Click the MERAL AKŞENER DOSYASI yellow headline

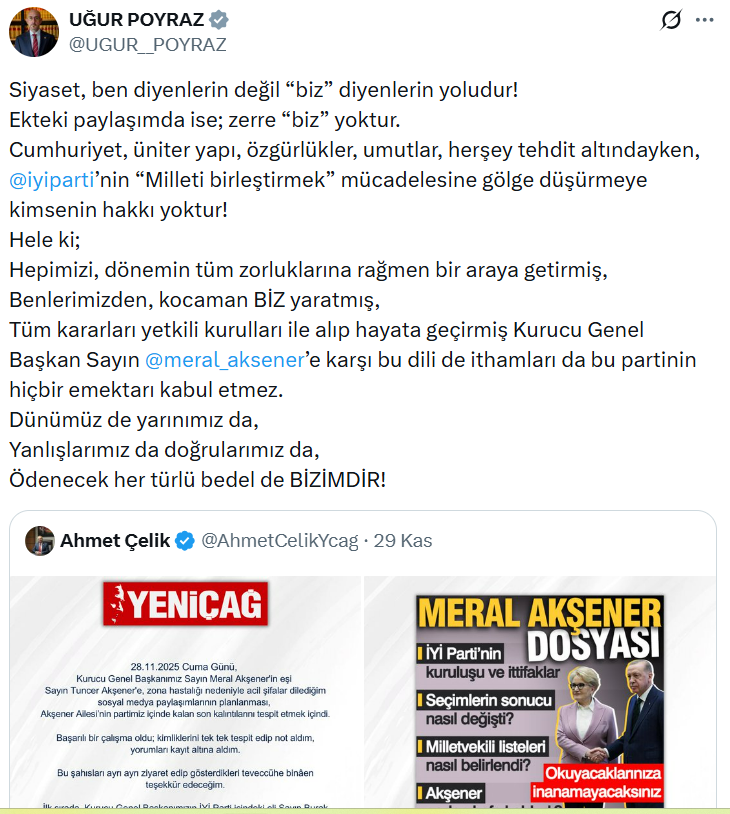click(x=540, y=629)
